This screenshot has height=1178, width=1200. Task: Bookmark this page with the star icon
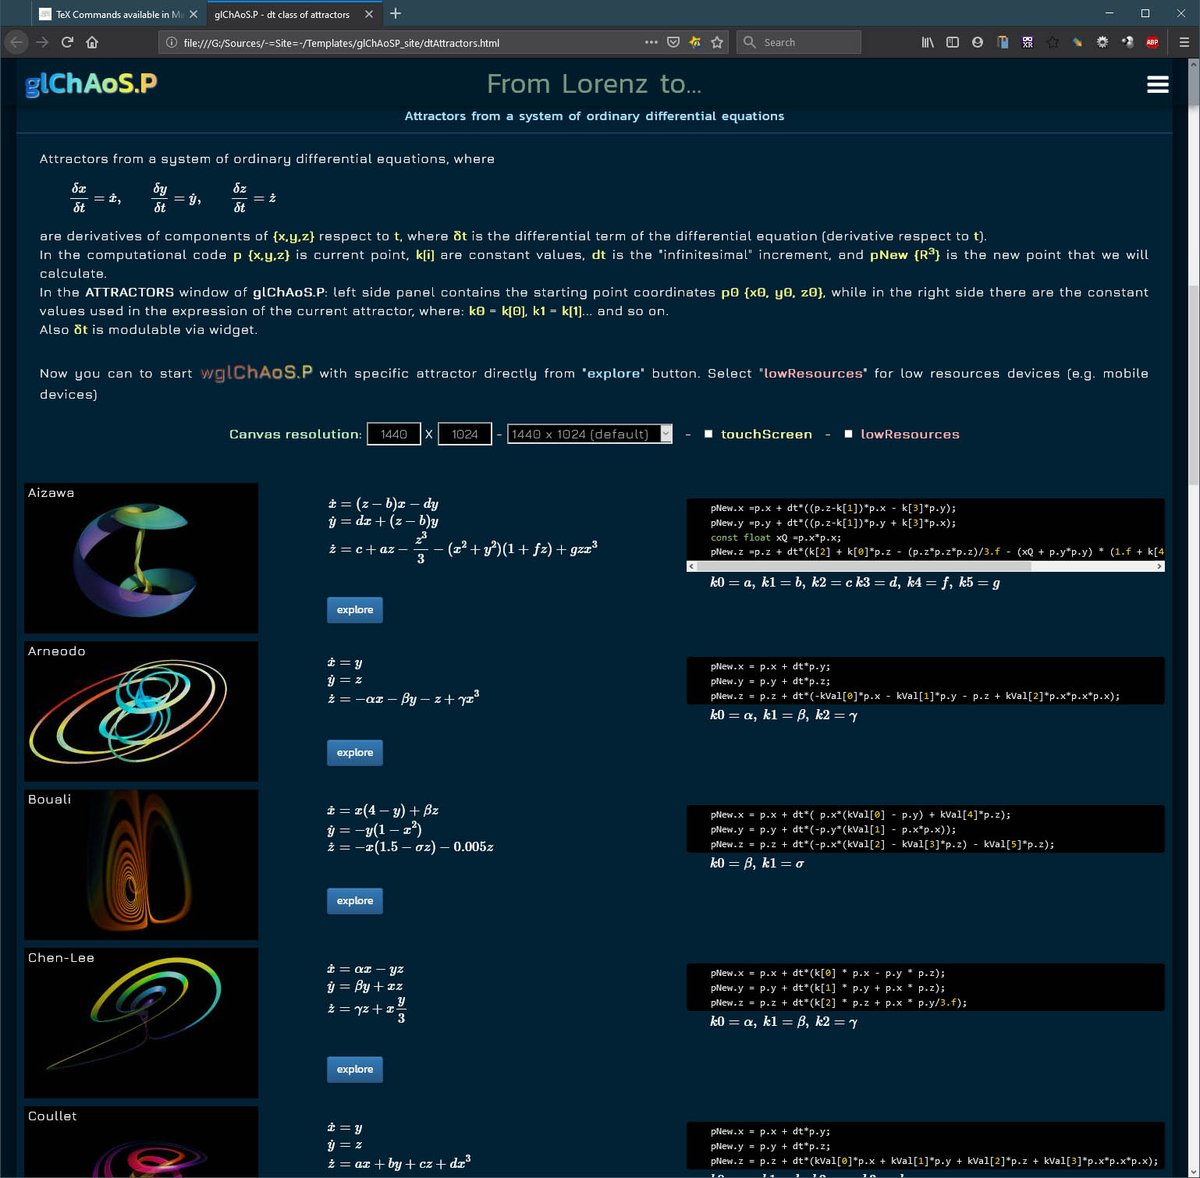pyautogui.click(x=716, y=42)
